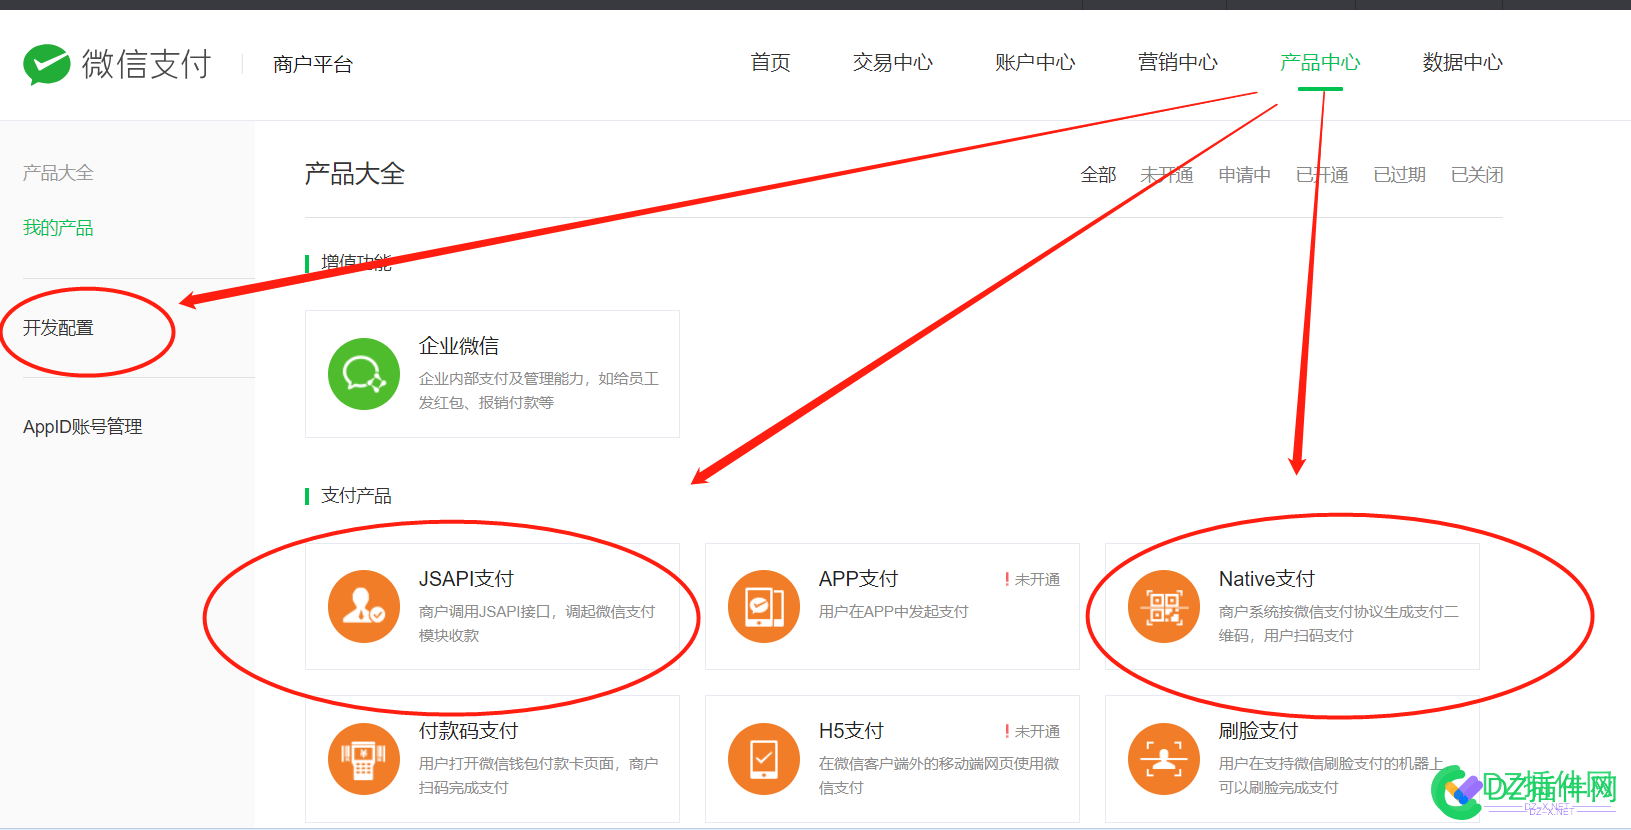The height and width of the screenshot is (830, 1631).
Task: Click 用户在APP中发起支付 description
Action: tap(894, 612)
